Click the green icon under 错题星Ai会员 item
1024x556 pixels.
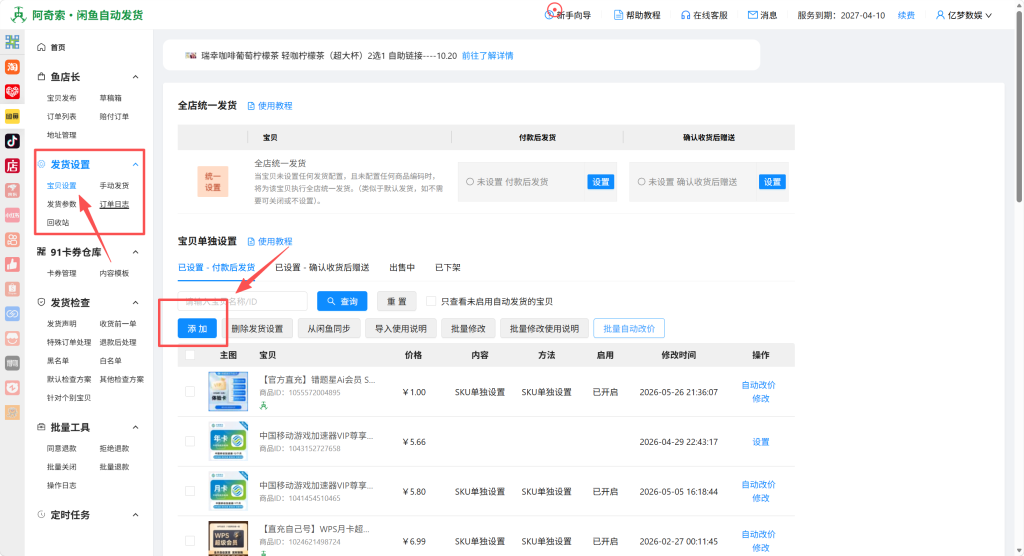pos(263,406)
